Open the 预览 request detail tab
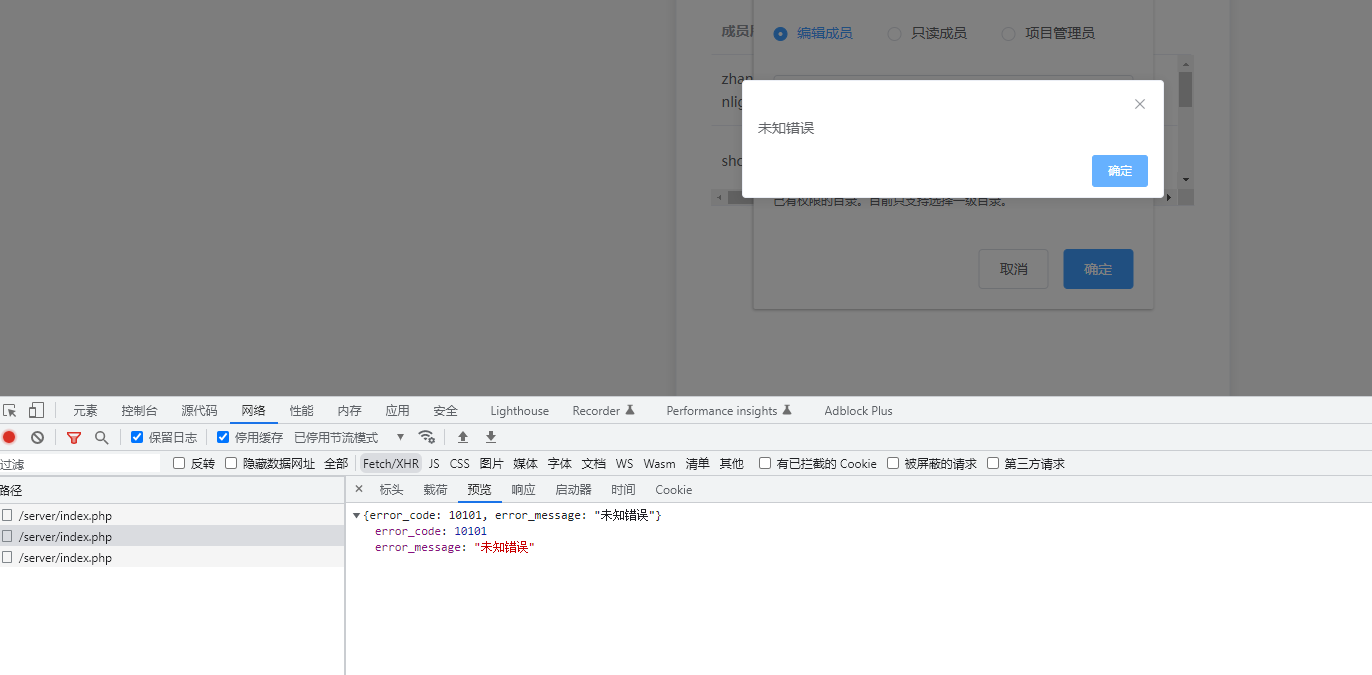This screenshot has height=675, width=1372. coord(479,489)
